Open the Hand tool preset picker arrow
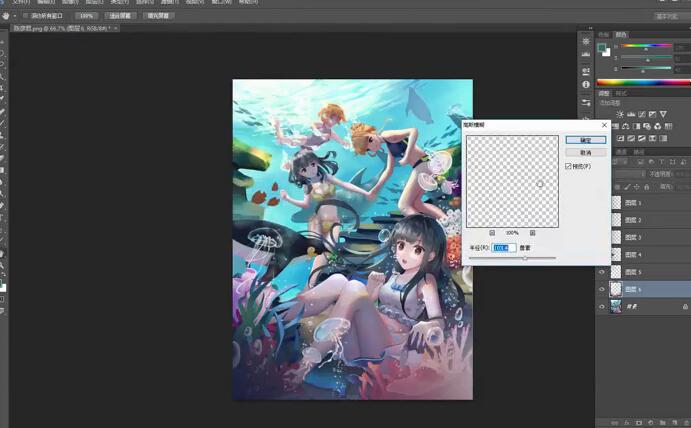 pyautogui.click(x=14, y=16)
